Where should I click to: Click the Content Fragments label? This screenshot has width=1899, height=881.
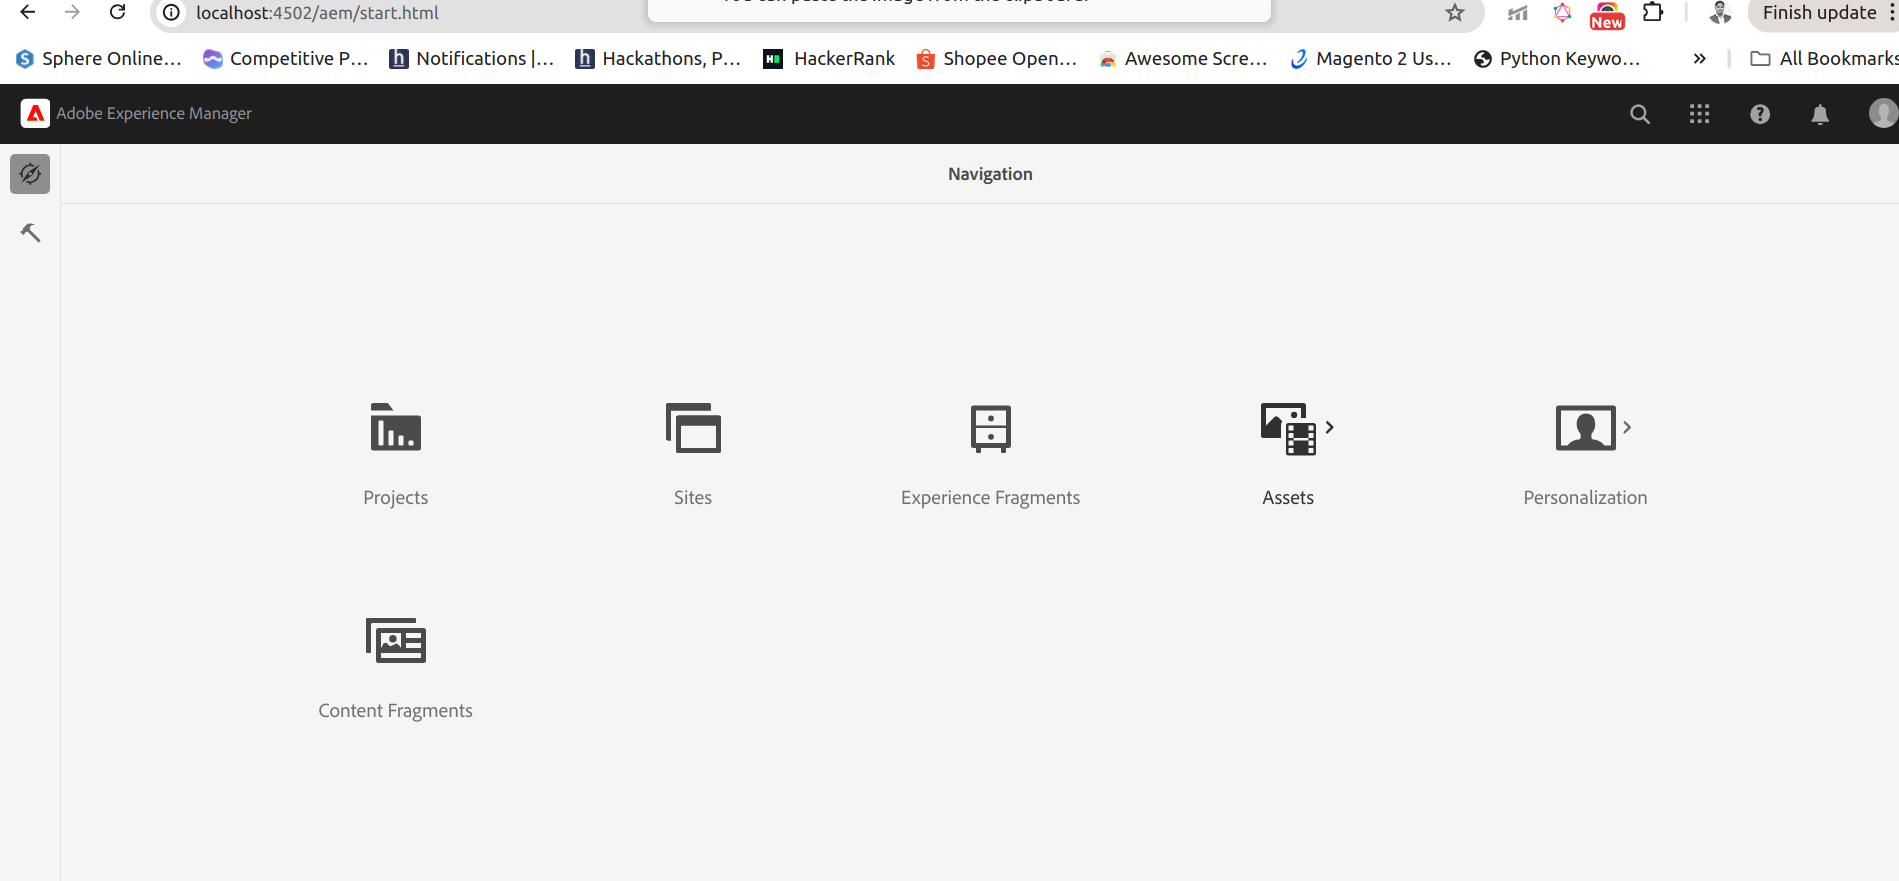click(395, 711)
